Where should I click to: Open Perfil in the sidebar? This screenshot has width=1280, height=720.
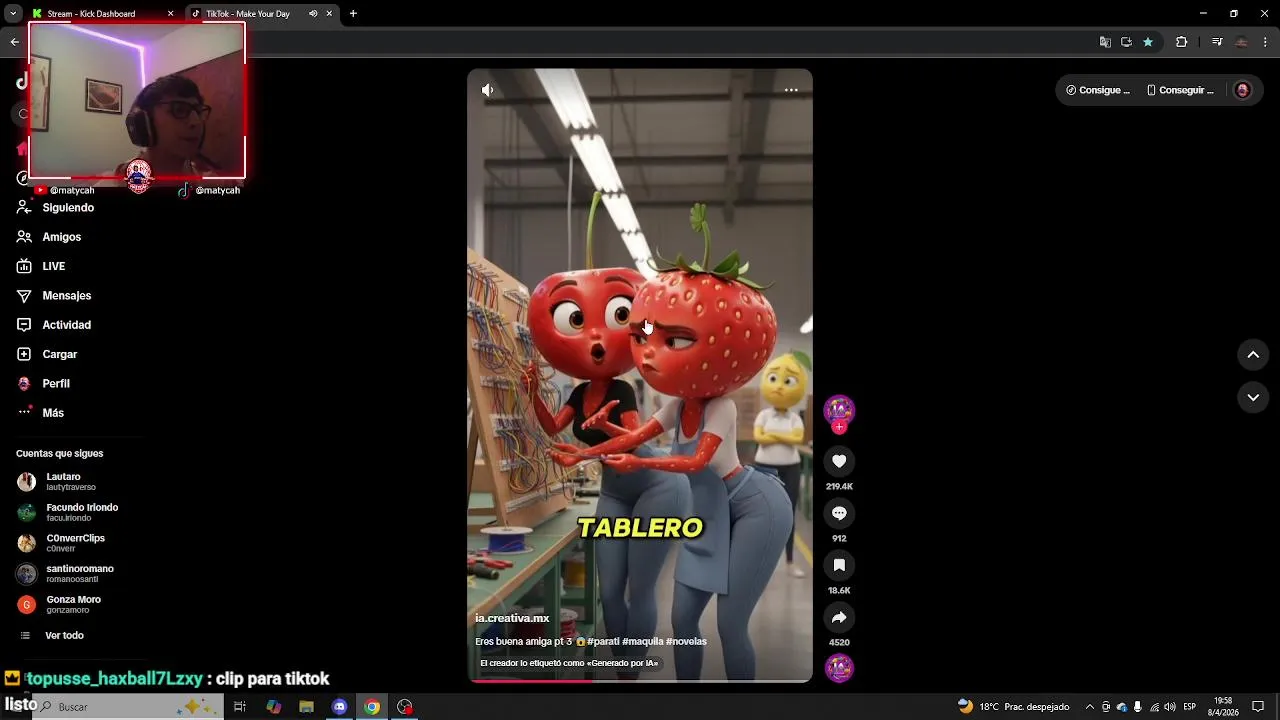43,384
